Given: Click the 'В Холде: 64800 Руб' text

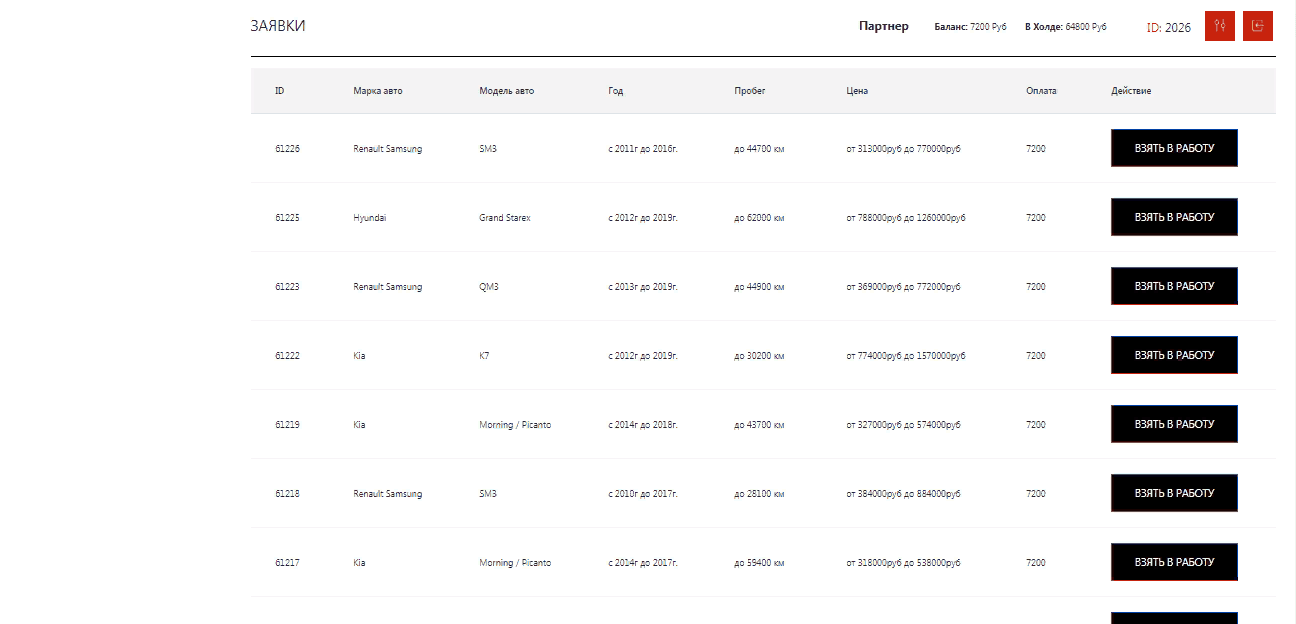Looking at the screenshot, I should coord(1065,27).
